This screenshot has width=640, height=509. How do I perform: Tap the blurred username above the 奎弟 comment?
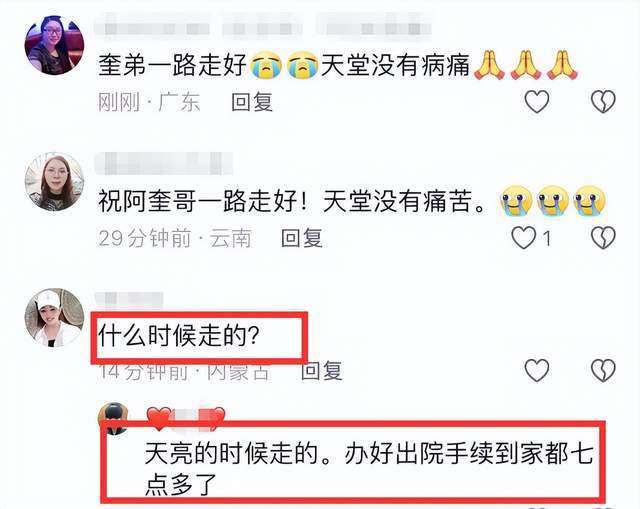click(x=263, y=28)
